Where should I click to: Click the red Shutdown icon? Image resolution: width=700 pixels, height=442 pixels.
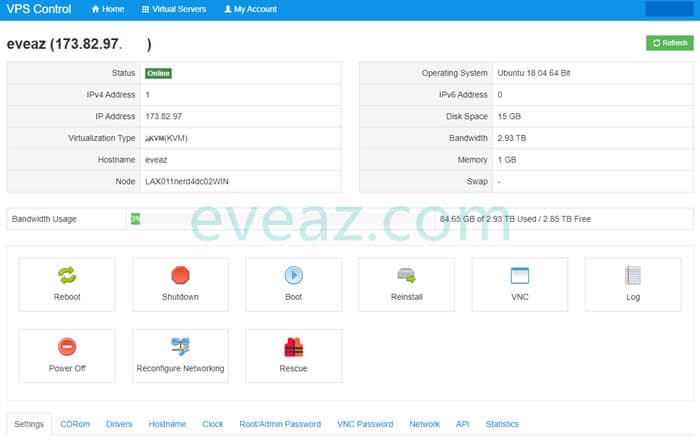(x=180, y=275)
